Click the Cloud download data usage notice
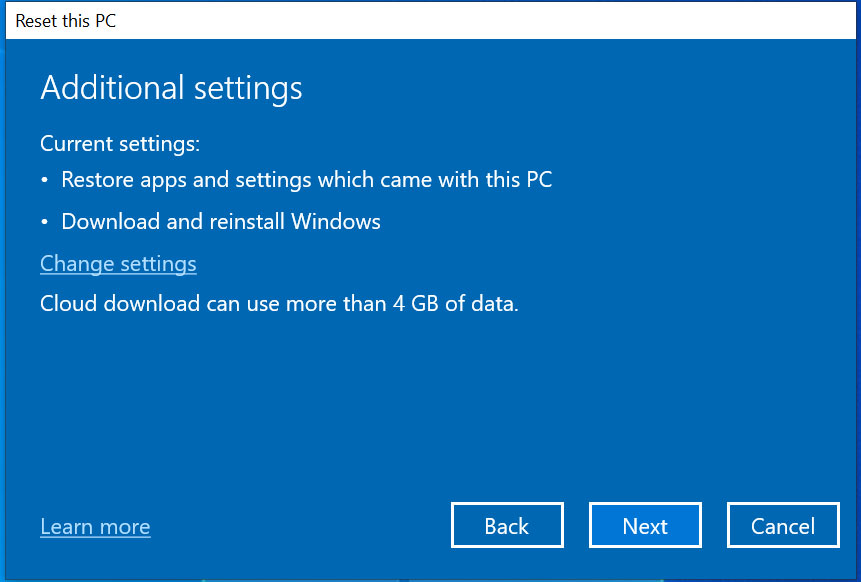Image resolution: width=861 pixels, height=582 pixels. pyautogui.click(x=279, y=304)
